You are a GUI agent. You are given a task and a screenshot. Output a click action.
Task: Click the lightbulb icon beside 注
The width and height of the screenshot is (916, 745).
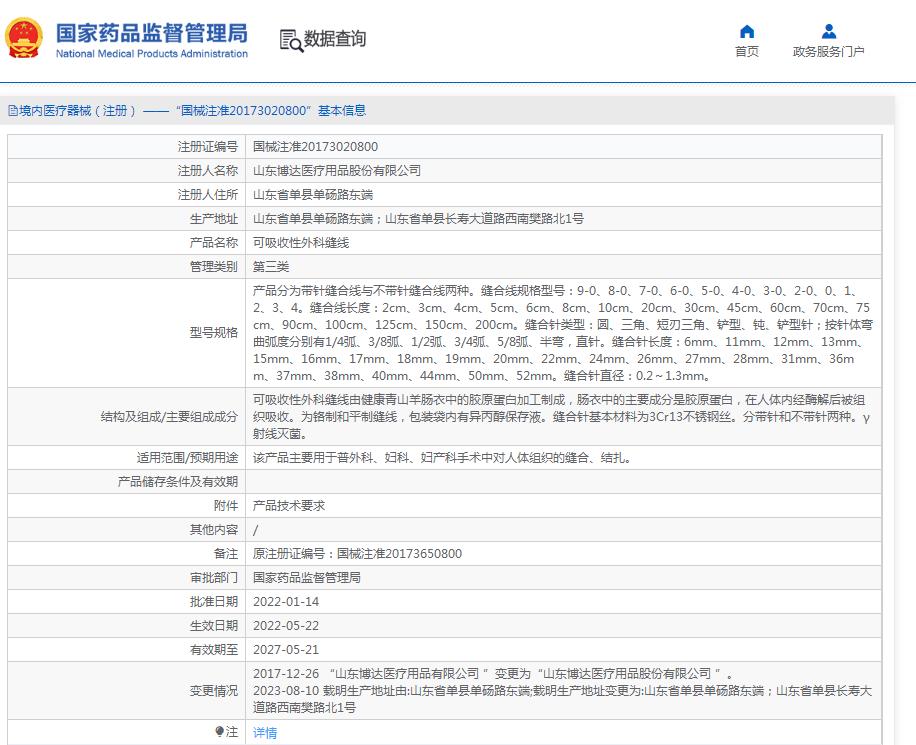click(220, 732)
